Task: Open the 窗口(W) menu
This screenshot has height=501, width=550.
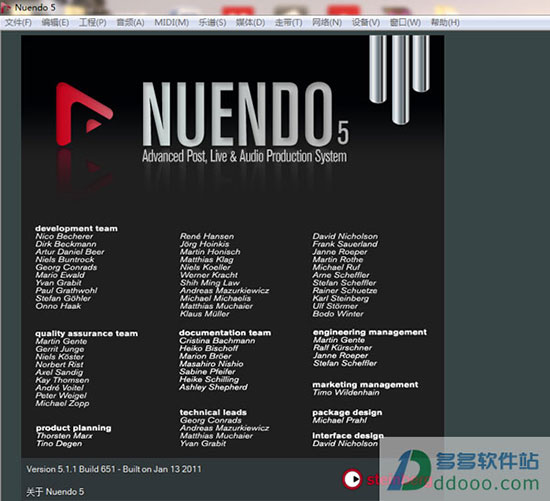Action: pyautogui.click(x=405, y=22)
